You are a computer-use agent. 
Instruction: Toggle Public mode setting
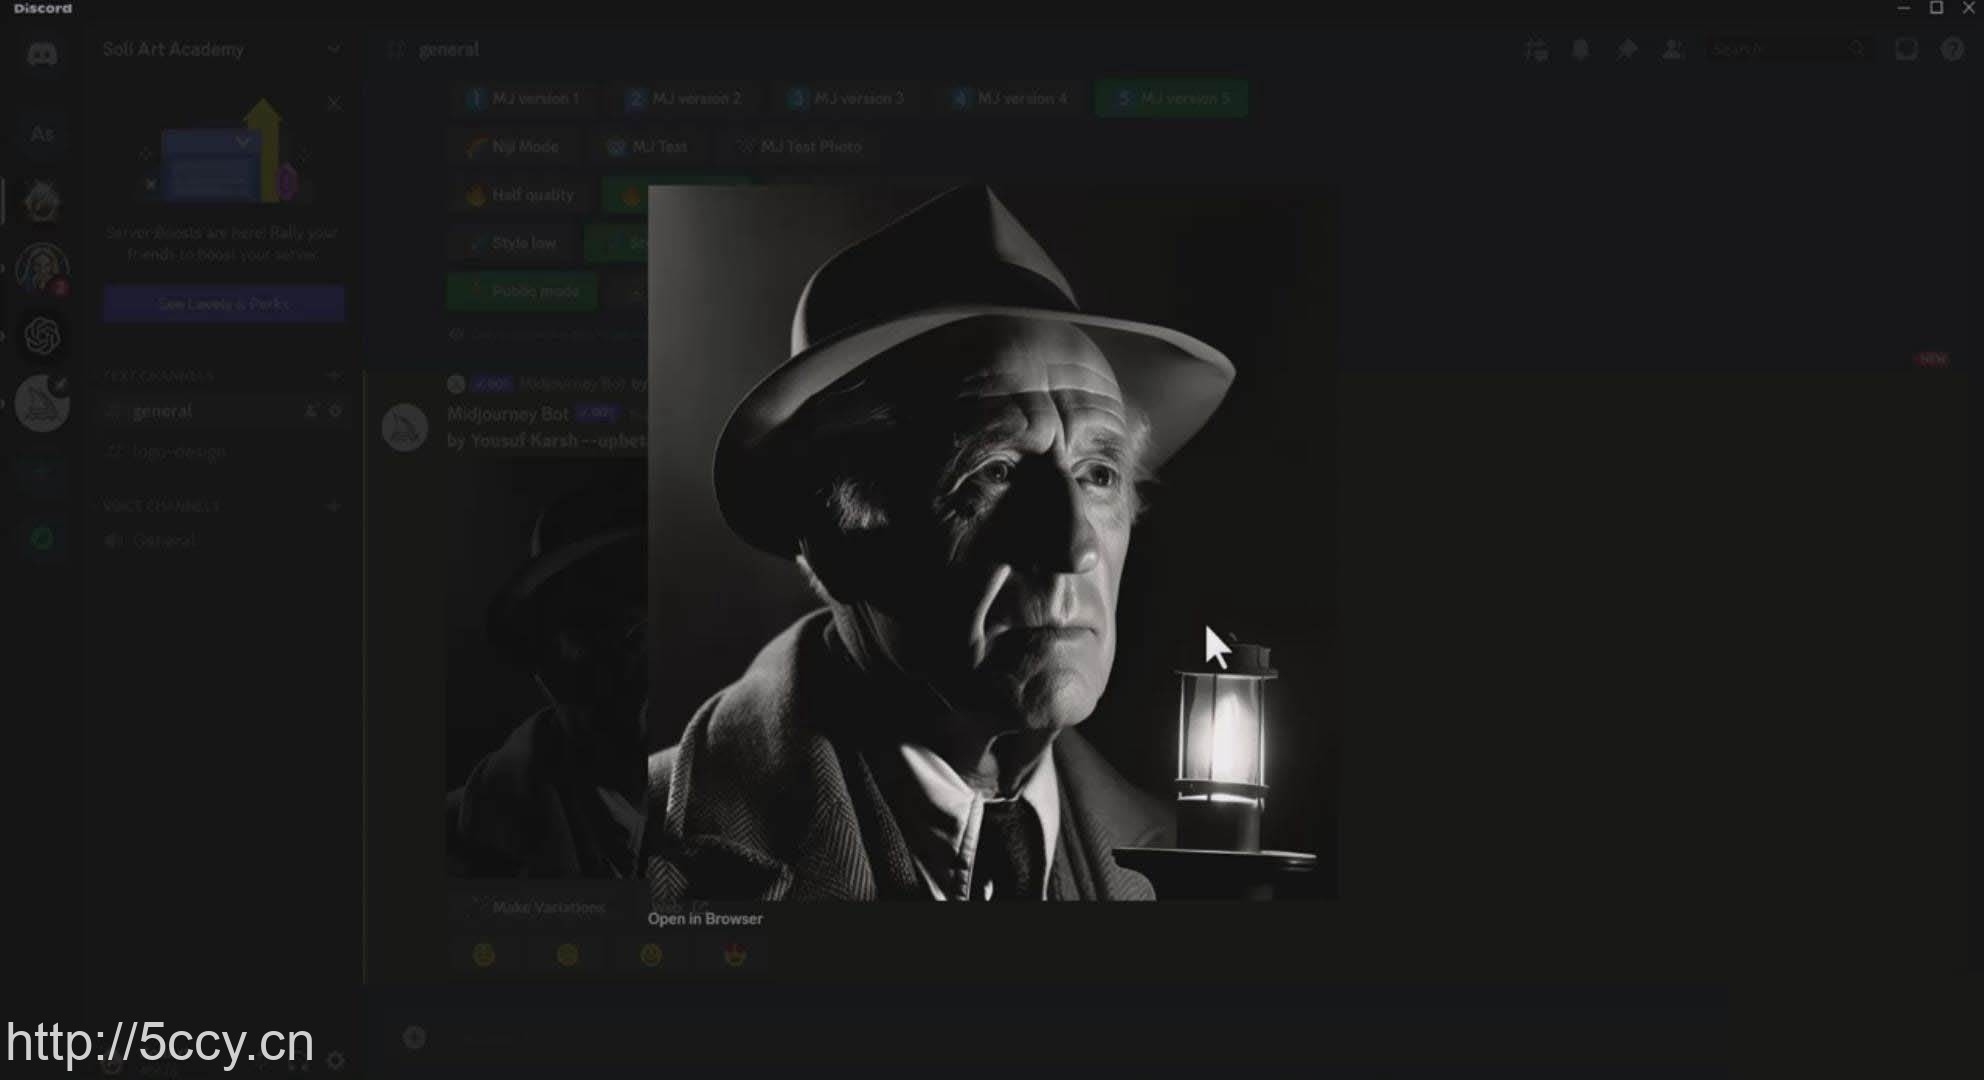pos(522,291)
